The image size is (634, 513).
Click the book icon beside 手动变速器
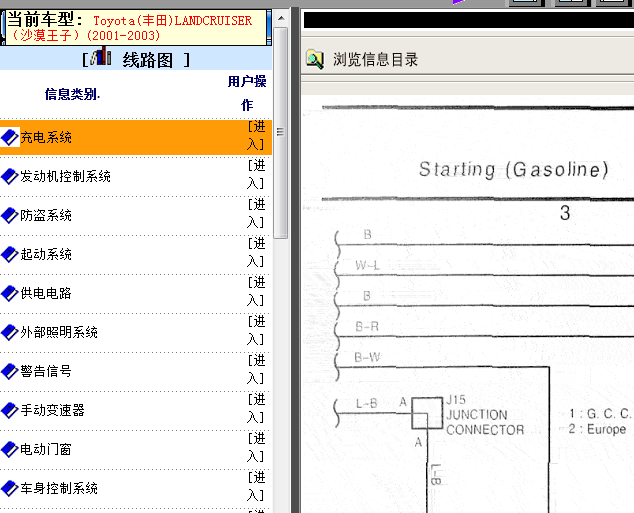click(x=10, y=410)
